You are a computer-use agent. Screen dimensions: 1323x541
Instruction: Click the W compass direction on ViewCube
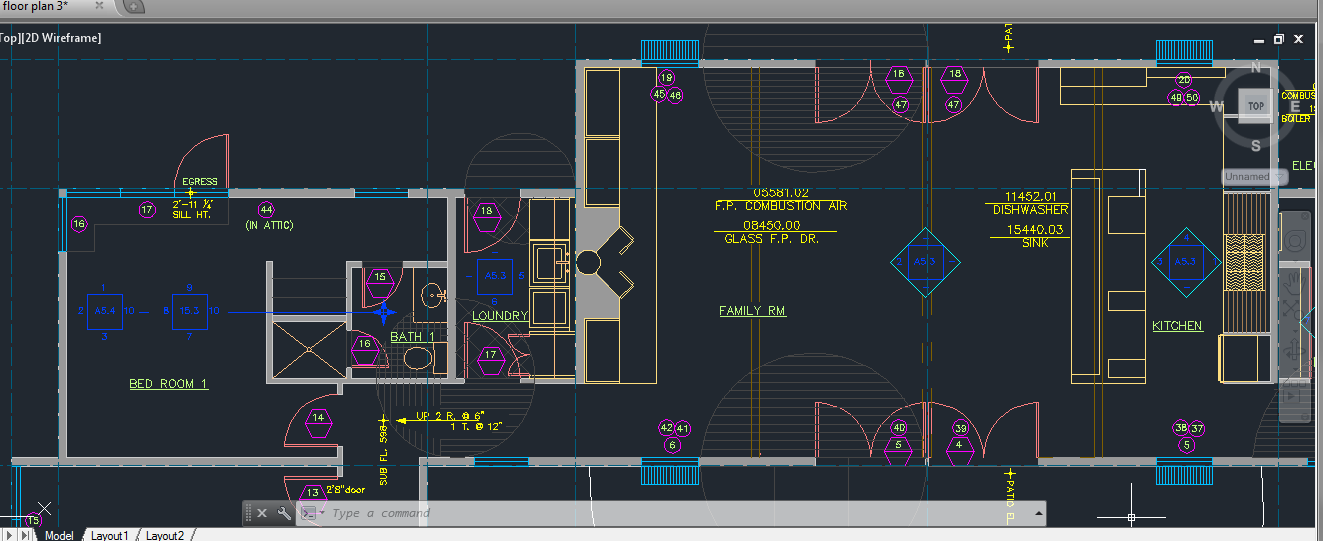[1218, 107]
